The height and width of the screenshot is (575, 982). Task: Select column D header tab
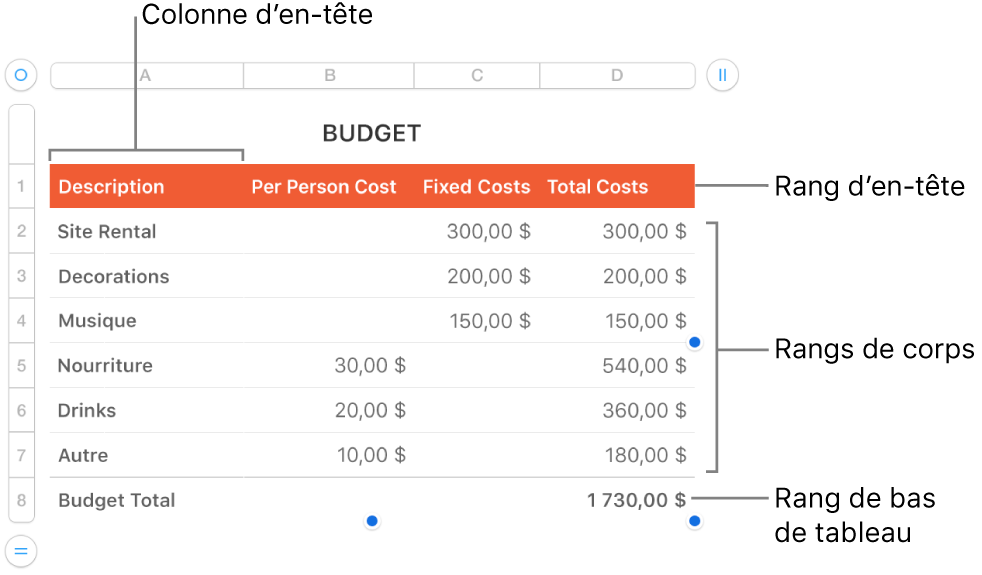point(617,76)
